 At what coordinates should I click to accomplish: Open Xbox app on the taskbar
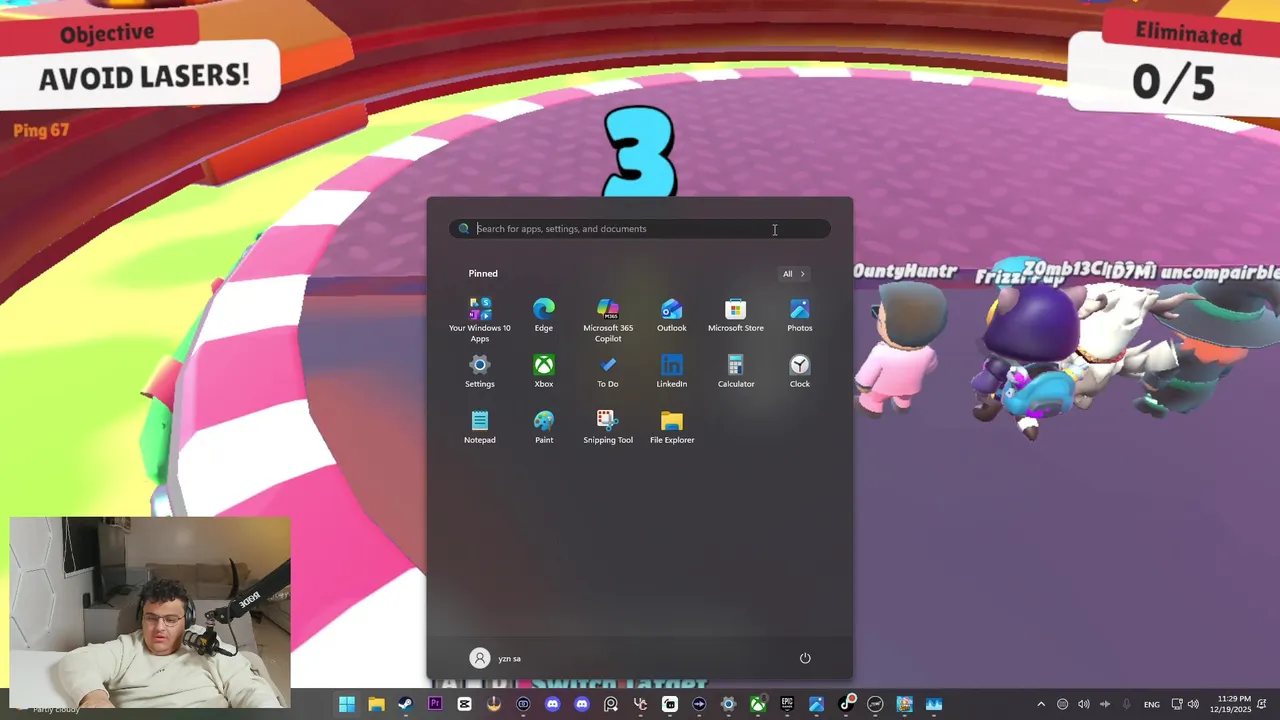pyautogui.click(x=758, y=704)
